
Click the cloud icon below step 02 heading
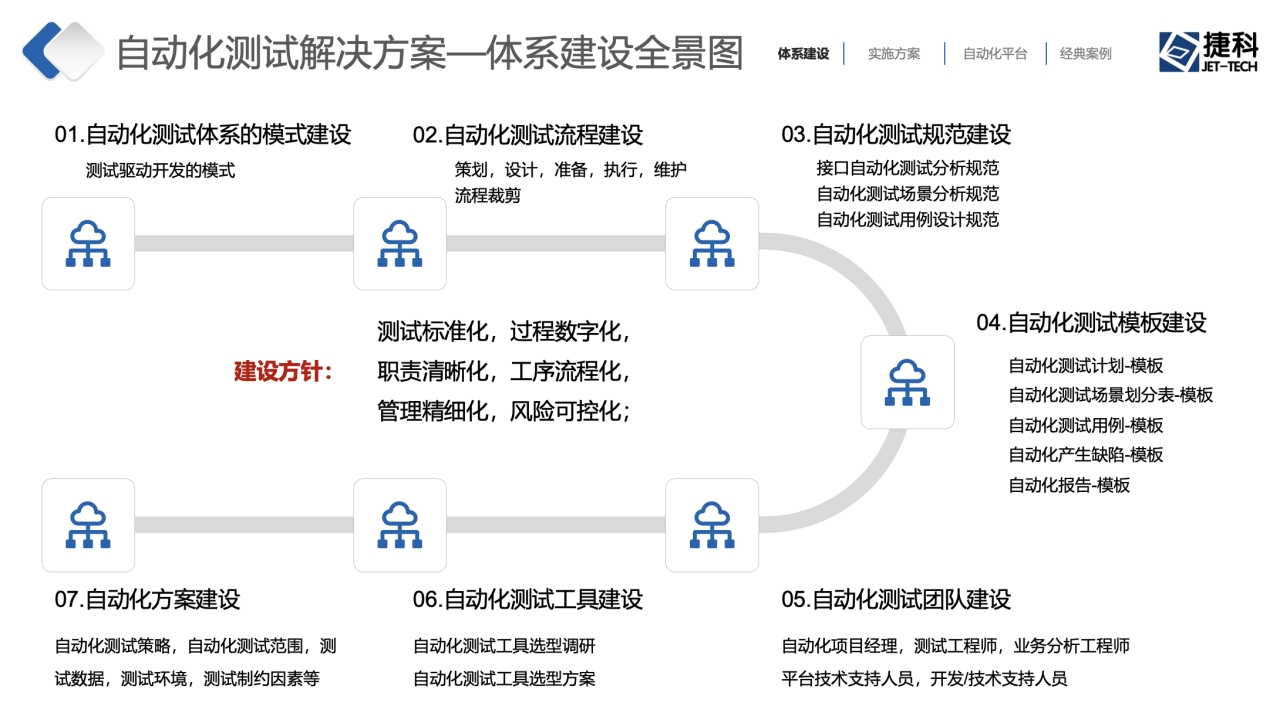[x=400, y=244]
